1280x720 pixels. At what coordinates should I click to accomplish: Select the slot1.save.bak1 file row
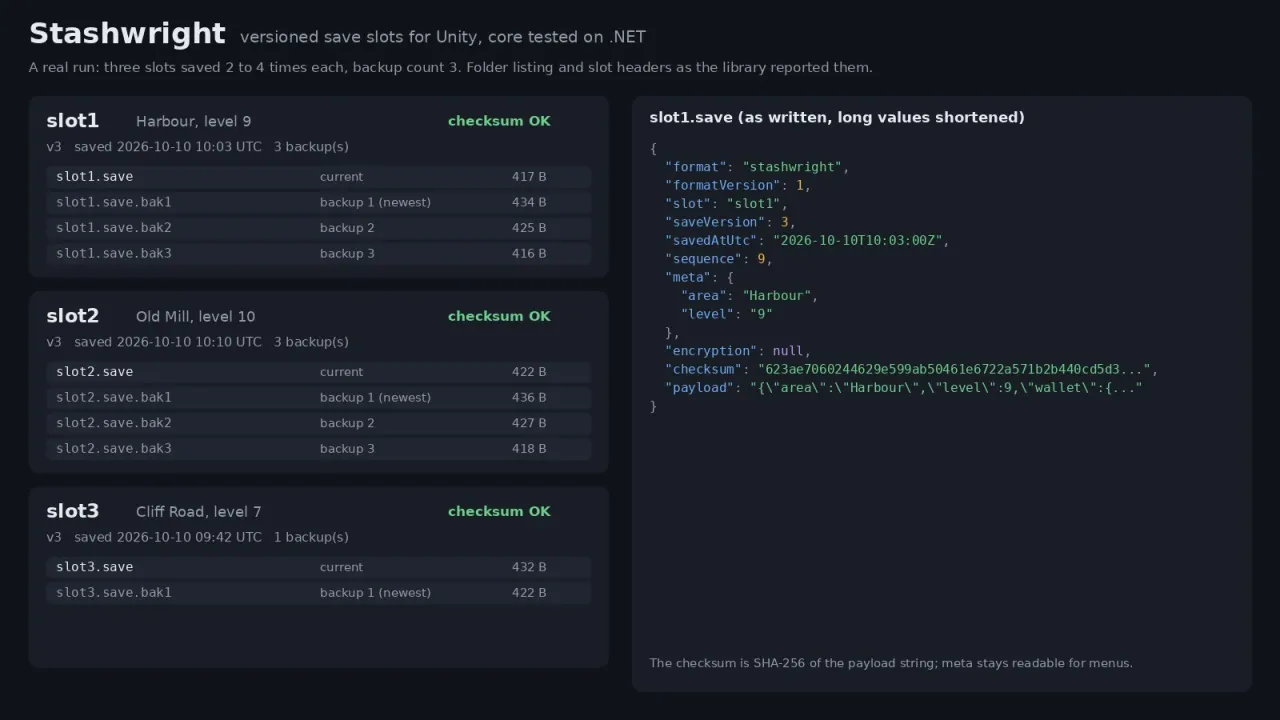(x=318, y=202)
